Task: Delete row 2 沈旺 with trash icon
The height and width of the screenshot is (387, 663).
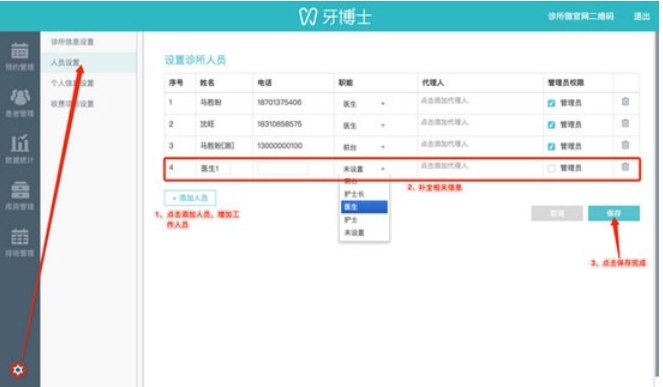Action: point(625,124)
